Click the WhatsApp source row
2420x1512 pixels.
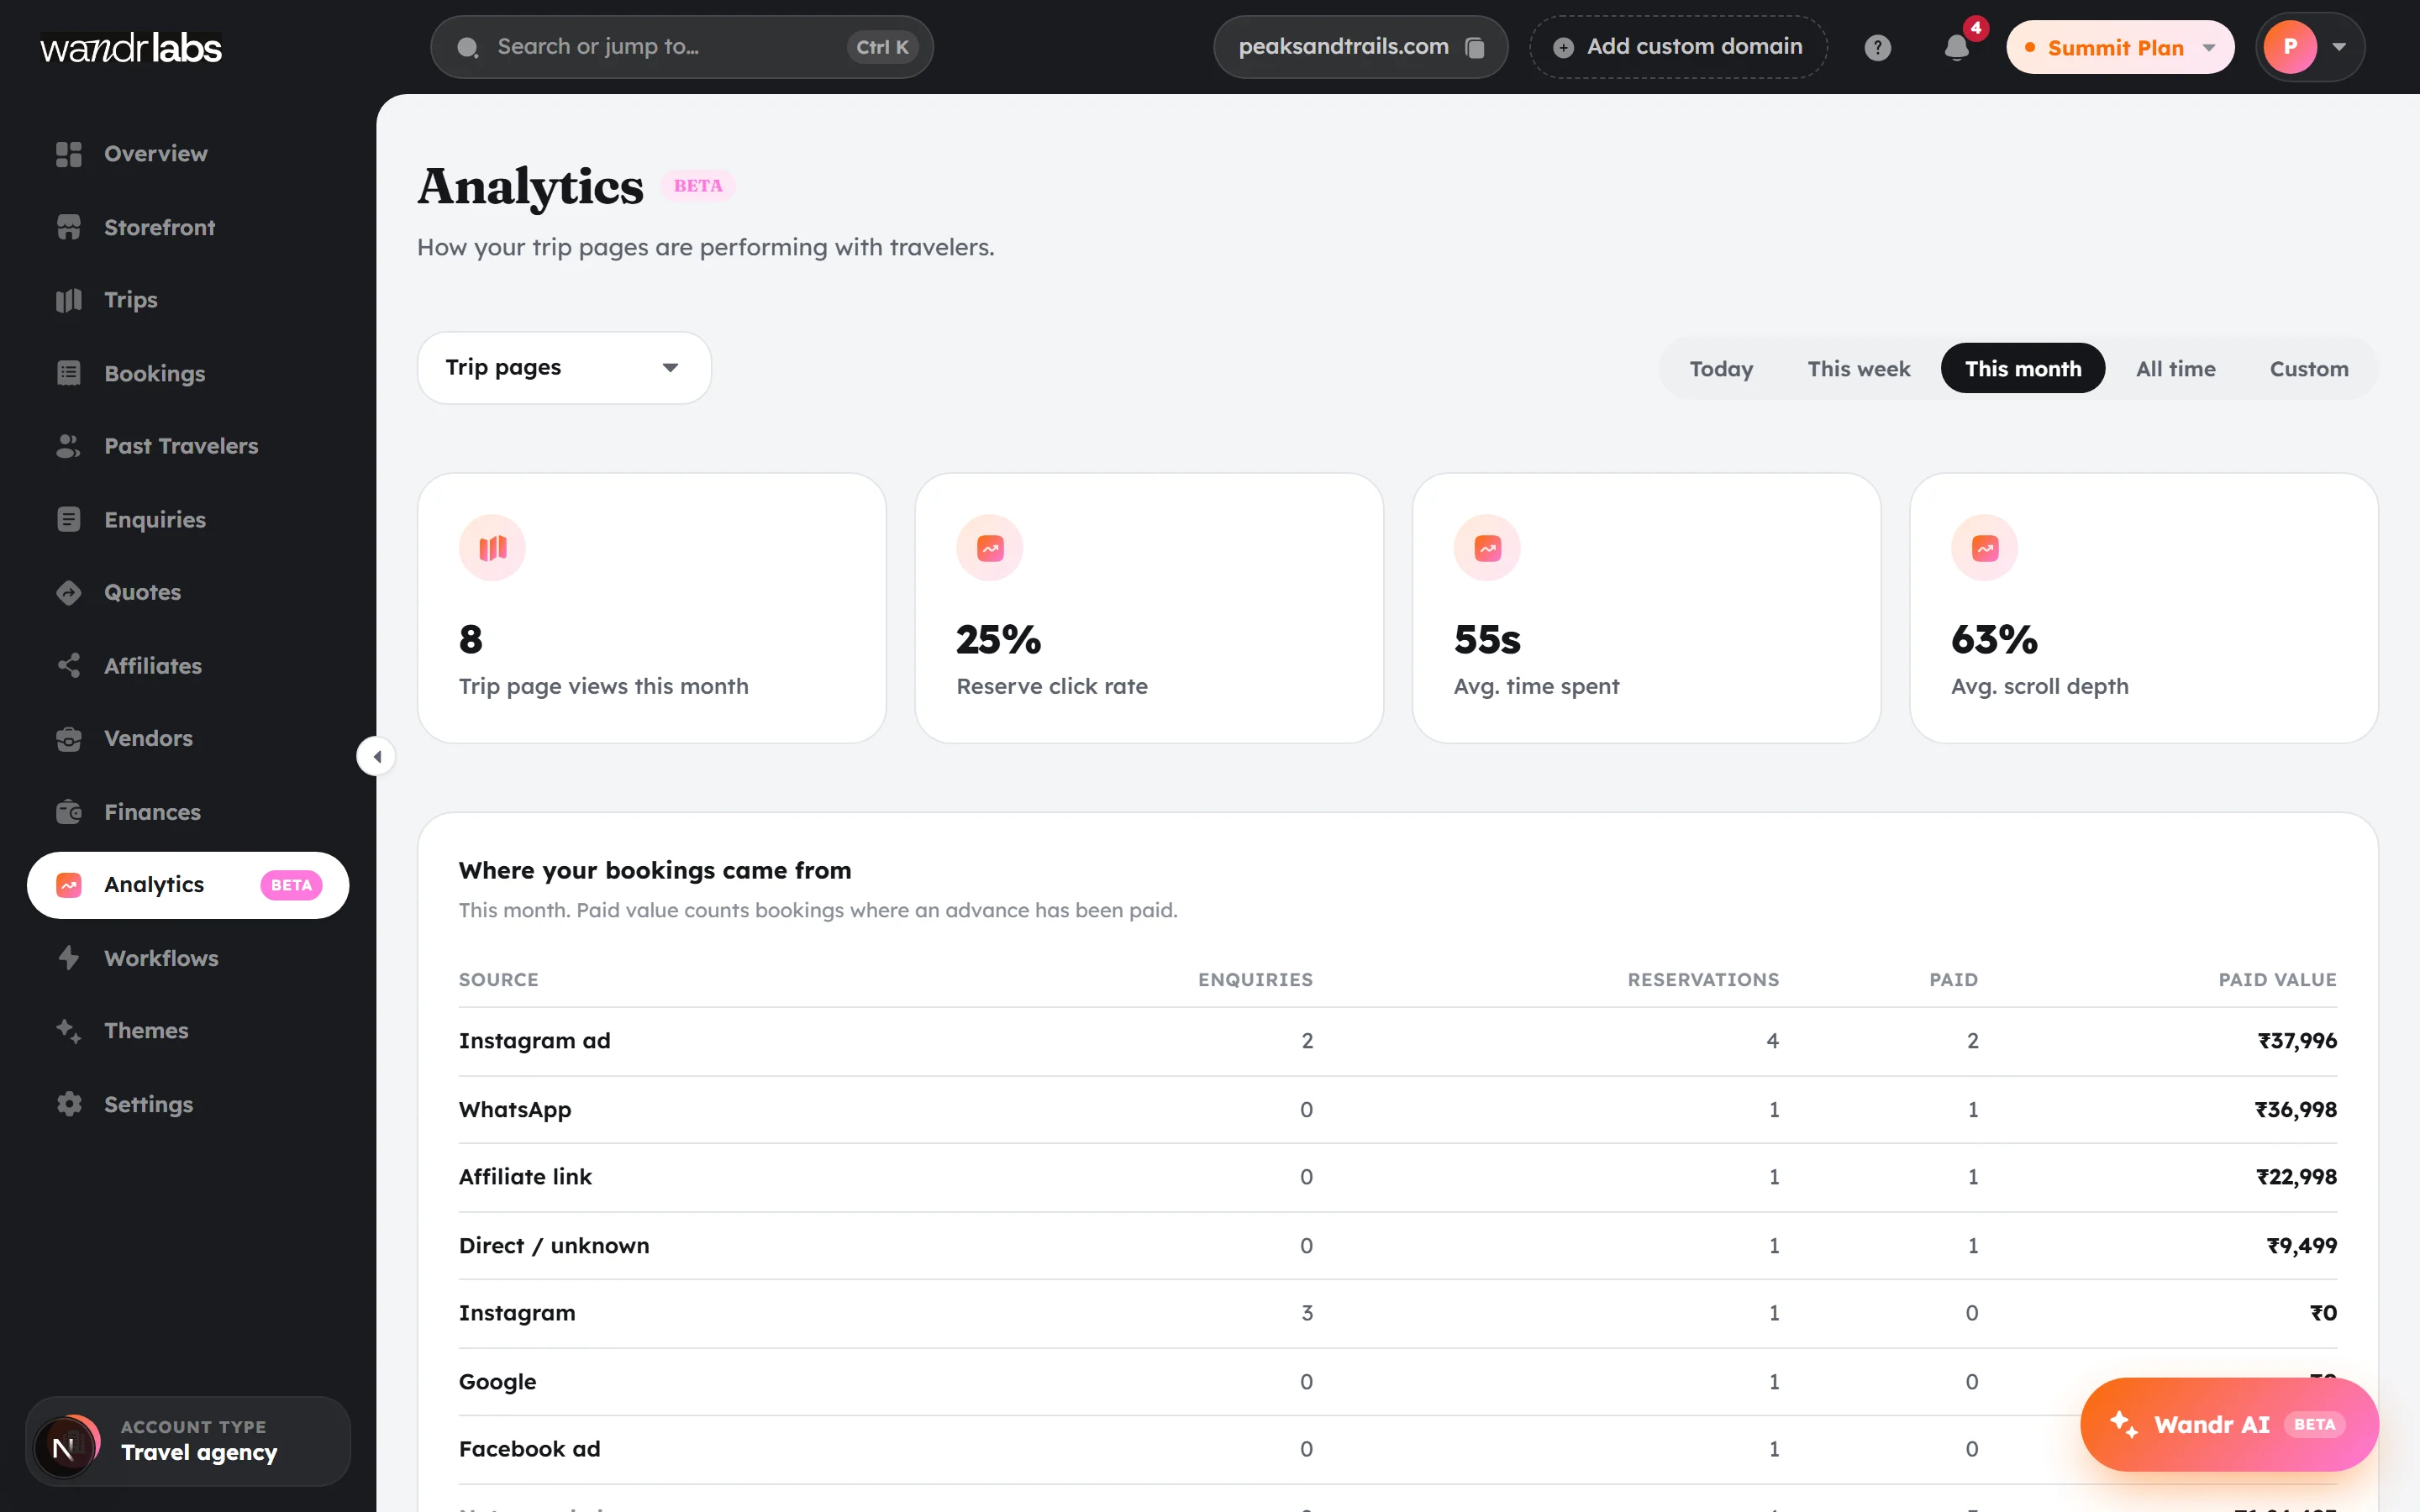tap(1397, 1110)
